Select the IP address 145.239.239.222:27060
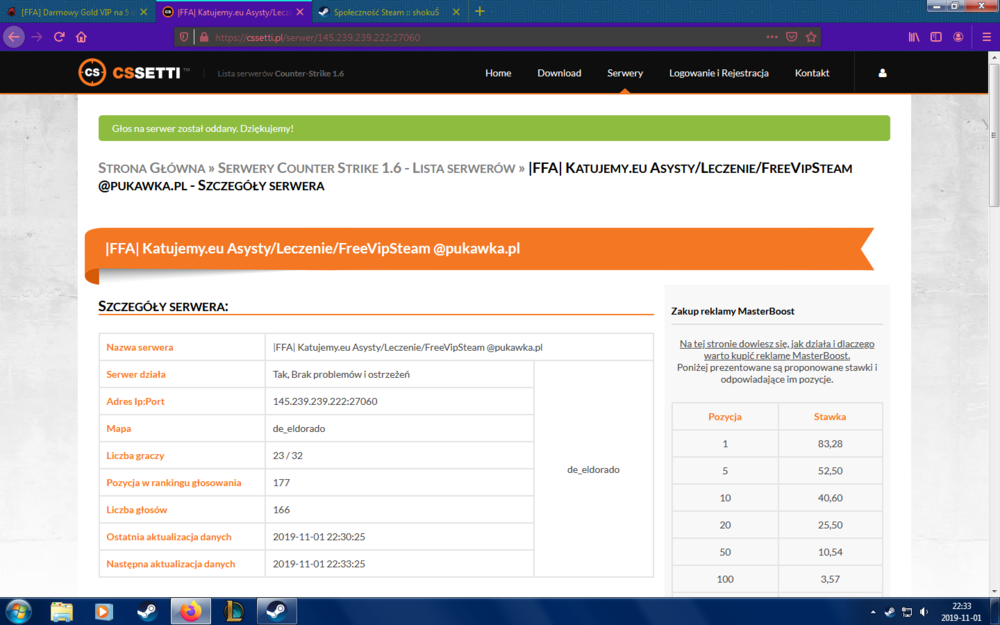Viewport: 1000px width, 625px height. [x=325, y=402]
